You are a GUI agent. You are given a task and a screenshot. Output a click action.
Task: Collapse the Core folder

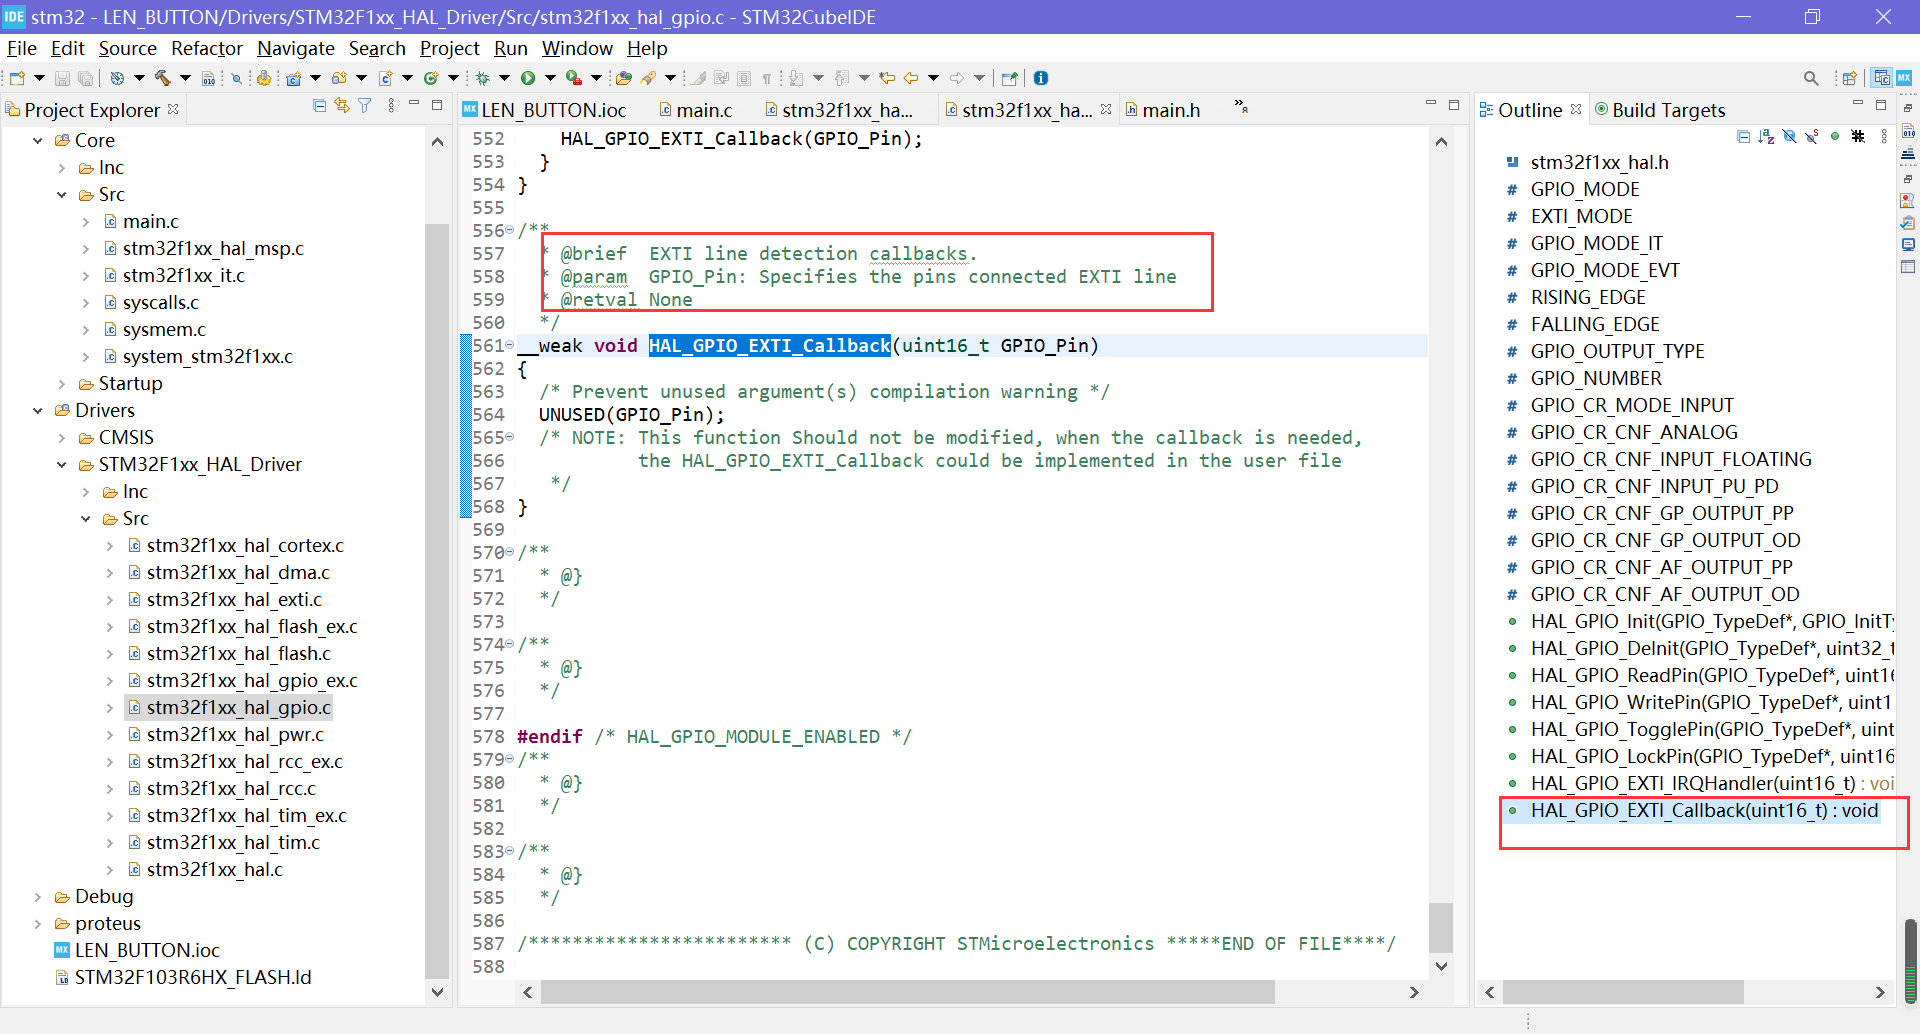(38, 140)
